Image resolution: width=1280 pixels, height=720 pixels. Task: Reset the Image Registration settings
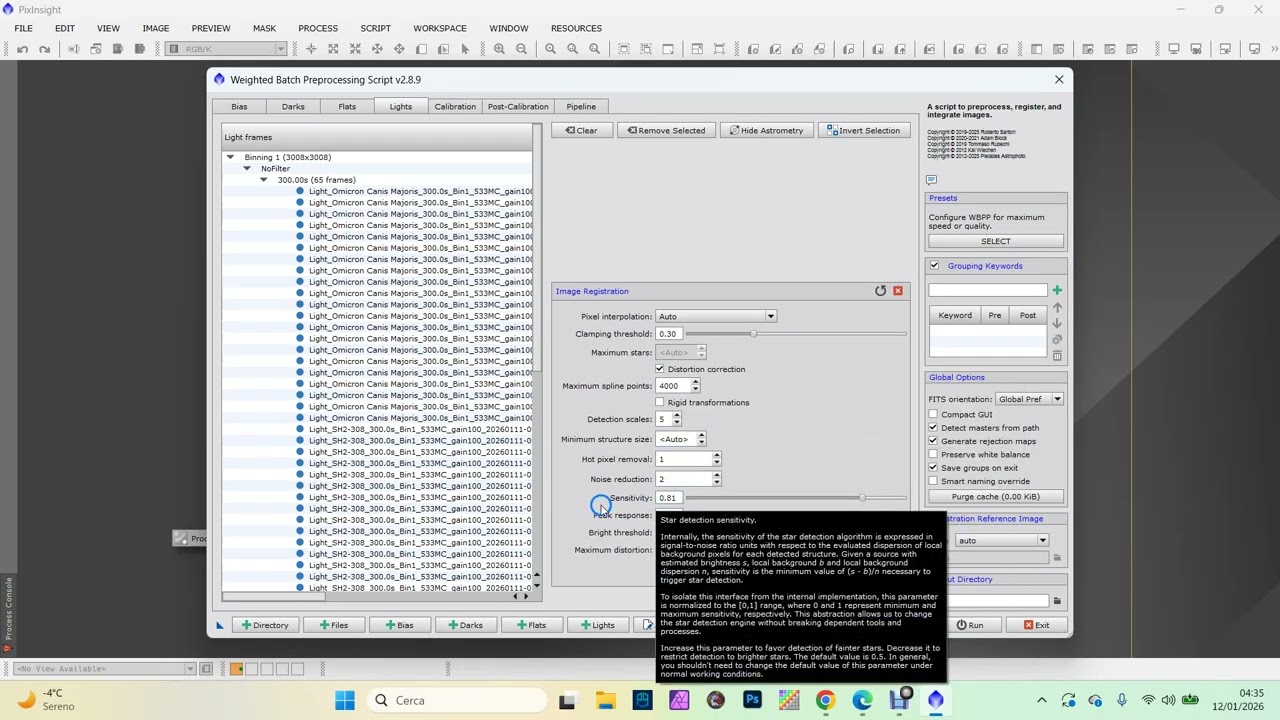point(880,291)
